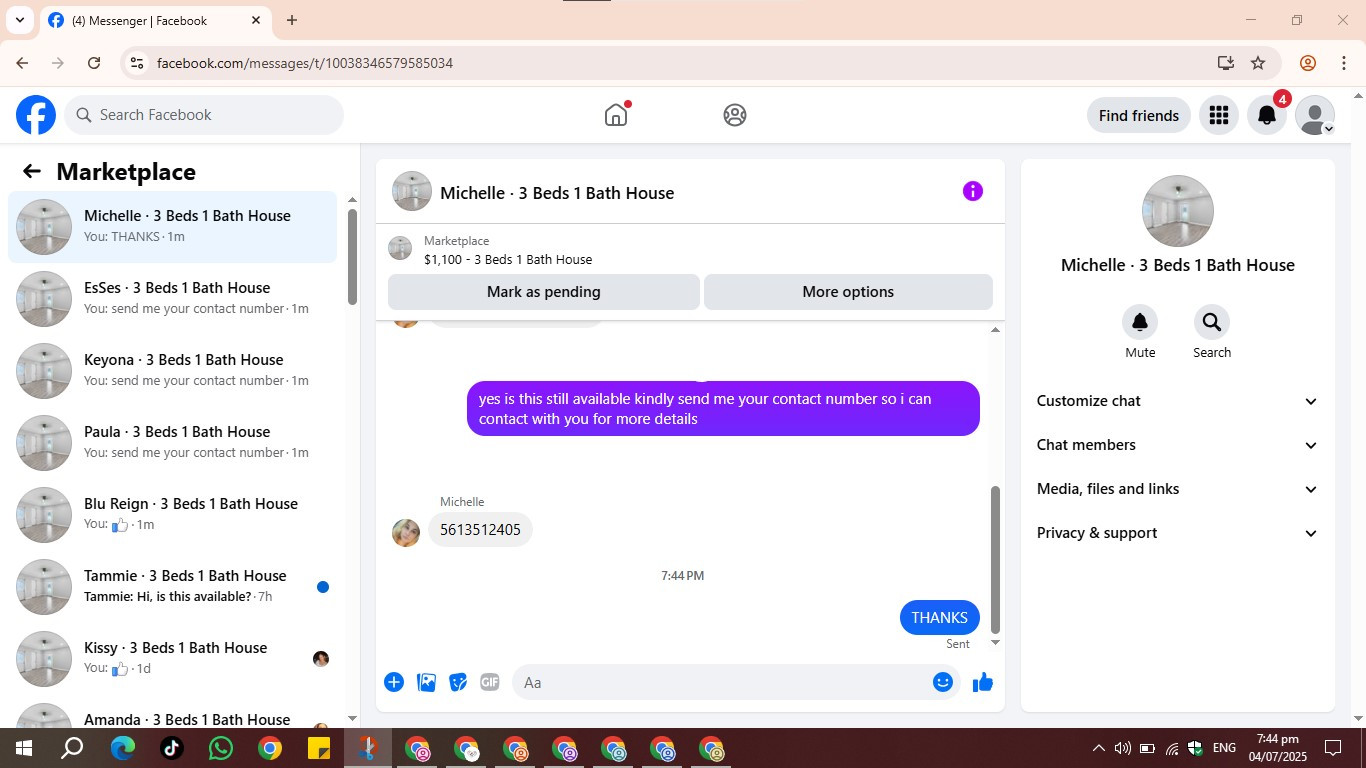This screenshot has height=768, width=1366.
Task: Expand Media, files and links section
Action: (x=1178, y=489)
